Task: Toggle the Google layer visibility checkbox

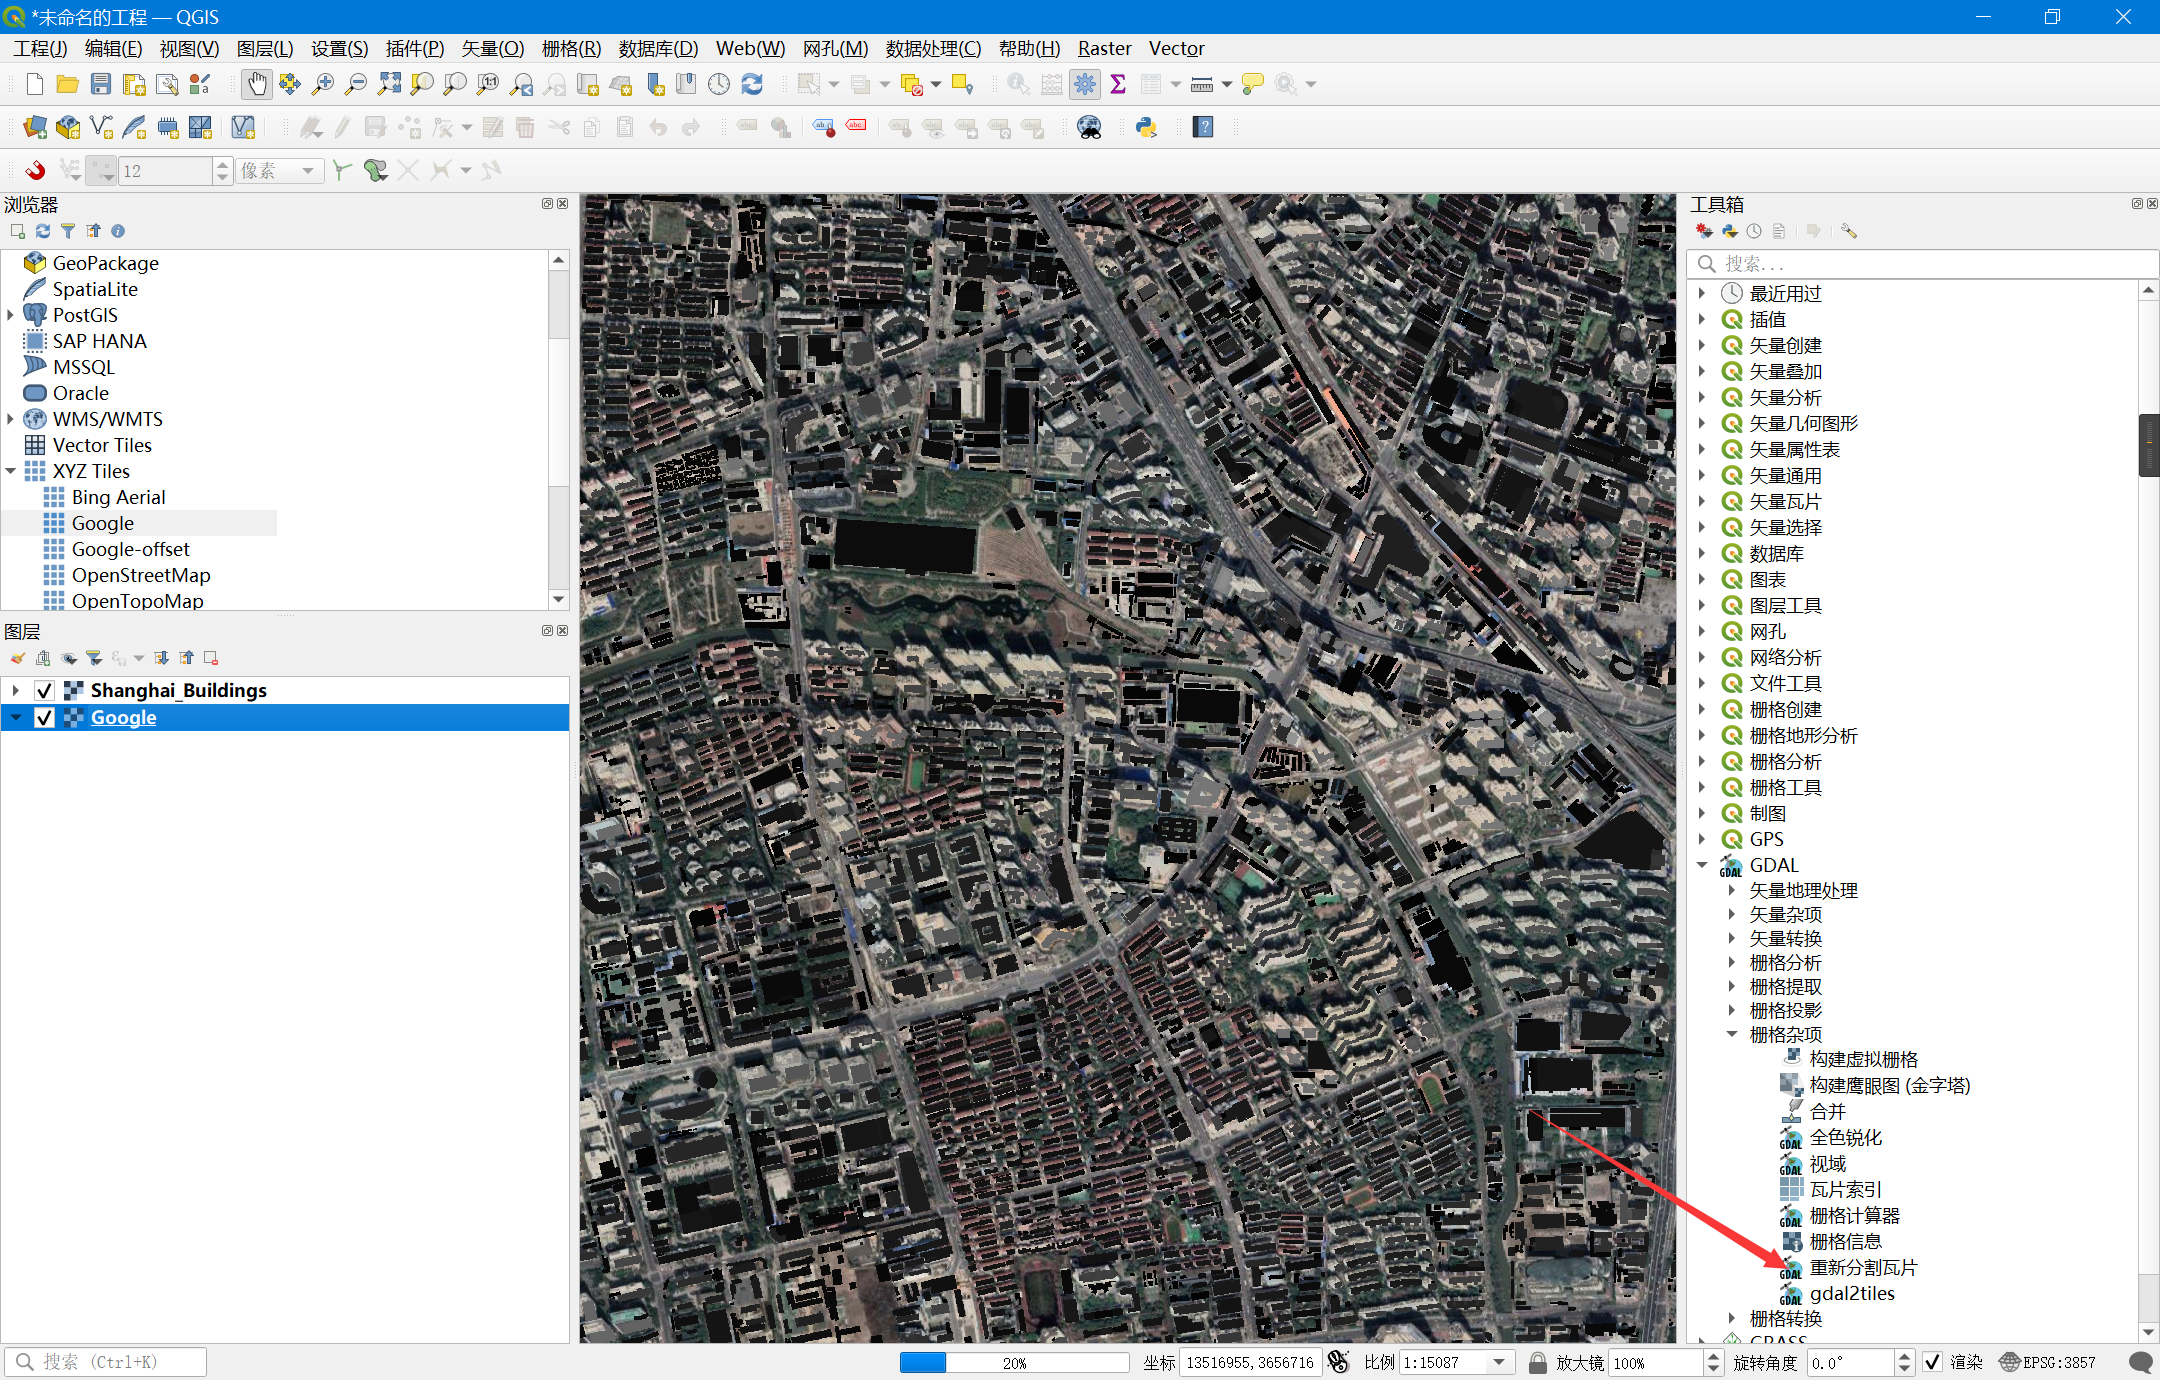Action: pos(44,717)
